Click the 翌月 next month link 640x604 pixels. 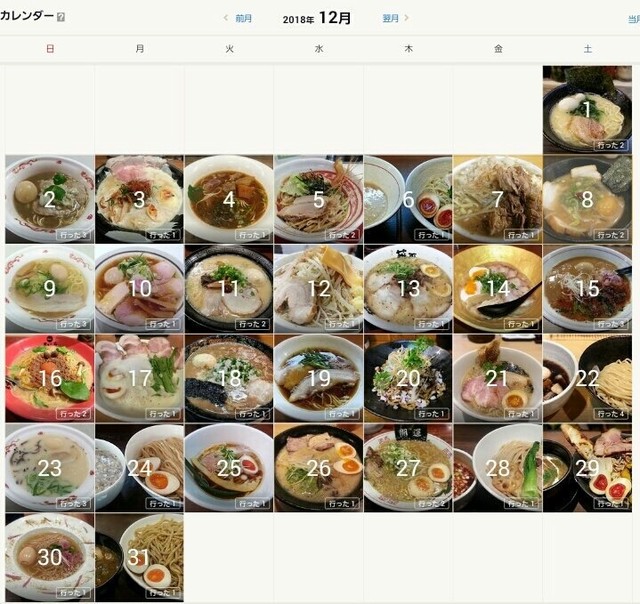coord(390,18)
